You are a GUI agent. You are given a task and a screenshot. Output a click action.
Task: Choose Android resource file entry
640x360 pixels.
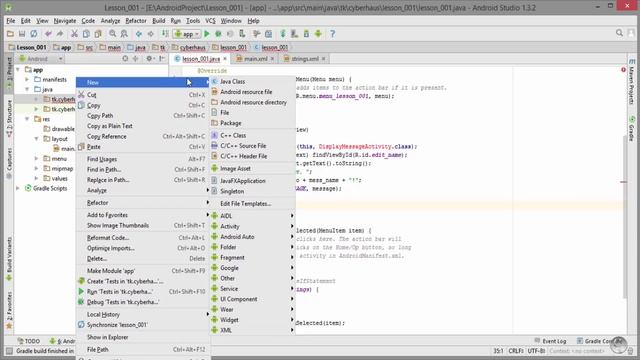click(253, 92)
